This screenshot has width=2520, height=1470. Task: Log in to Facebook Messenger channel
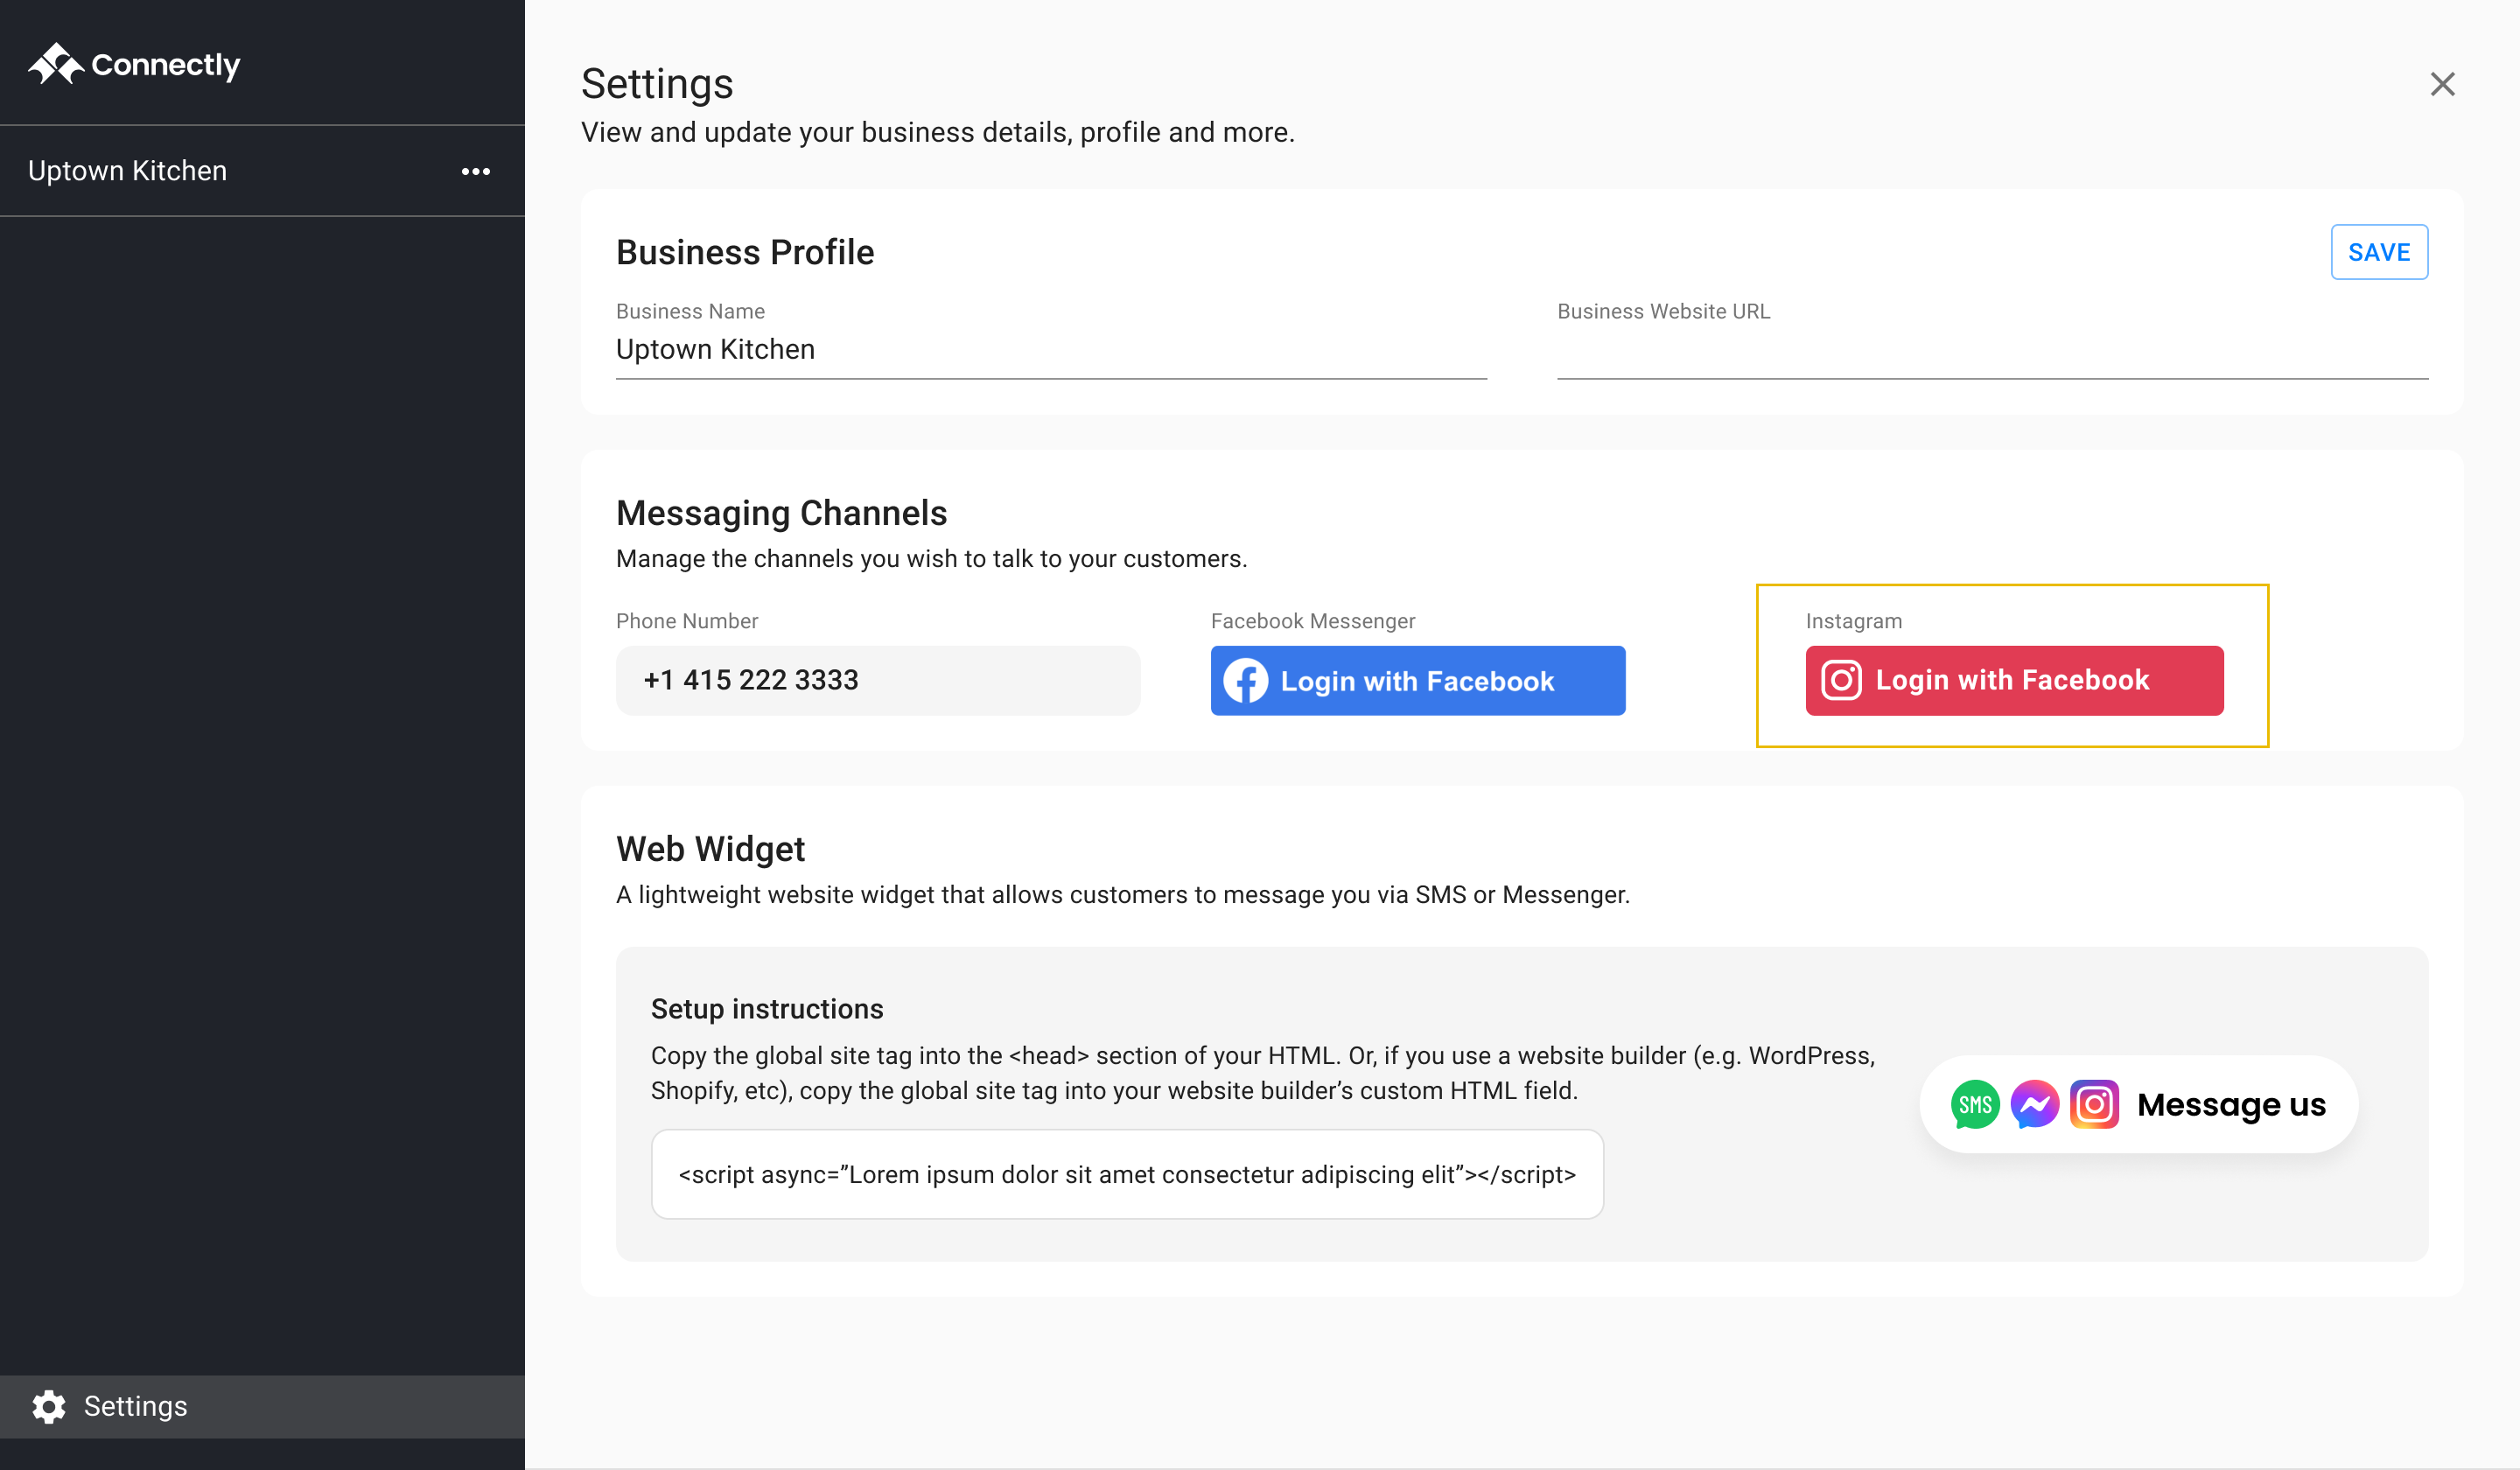tap(1418, 681)
